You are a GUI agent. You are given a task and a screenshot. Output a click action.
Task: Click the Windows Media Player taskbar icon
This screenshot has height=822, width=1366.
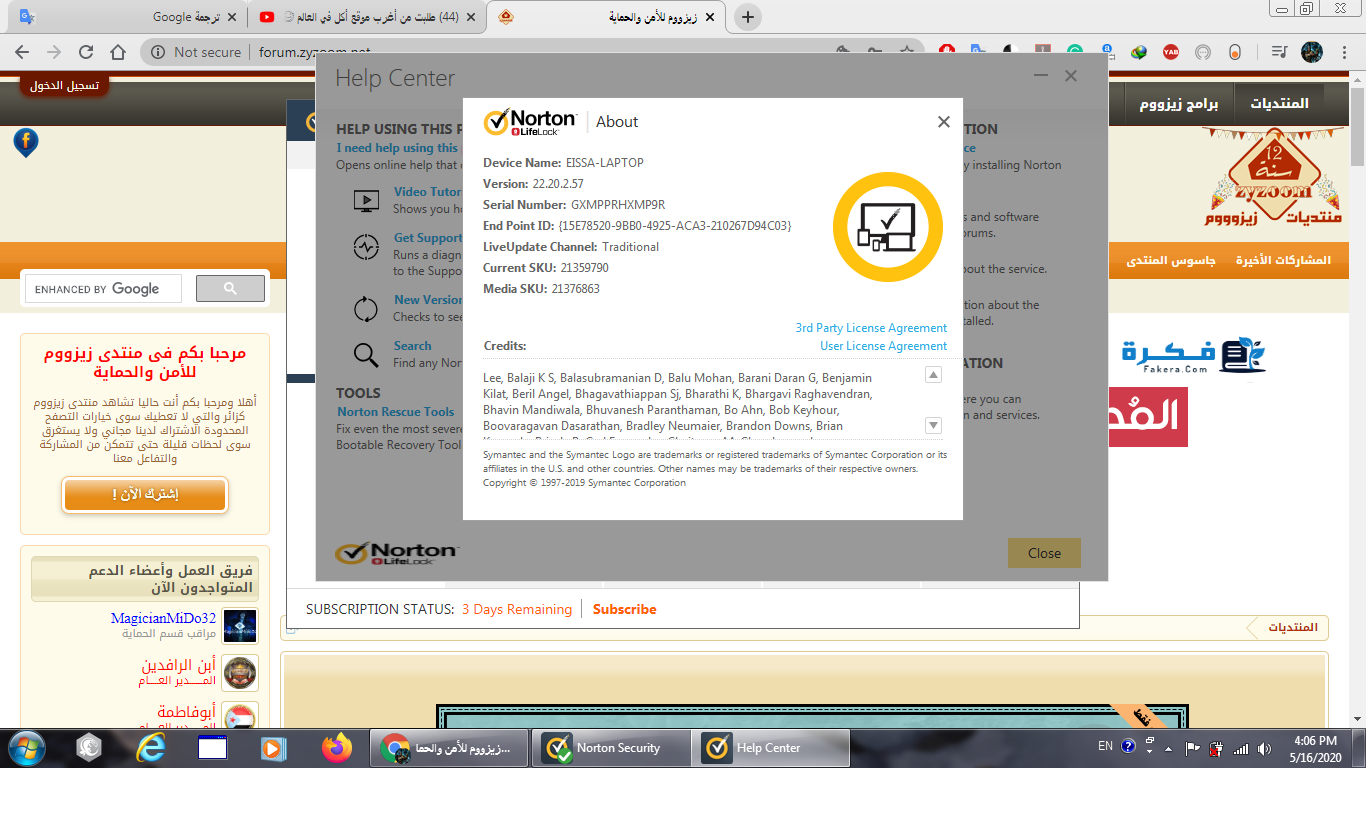click(271, 748)
